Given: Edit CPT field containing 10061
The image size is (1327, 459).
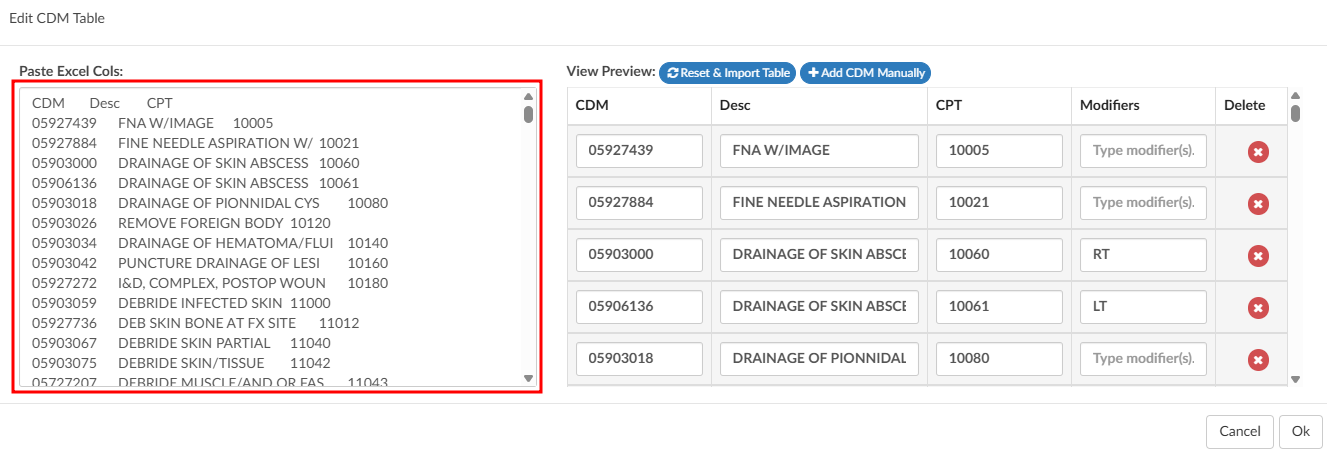Looking at the screenshot, I should [x=999, y=307].
